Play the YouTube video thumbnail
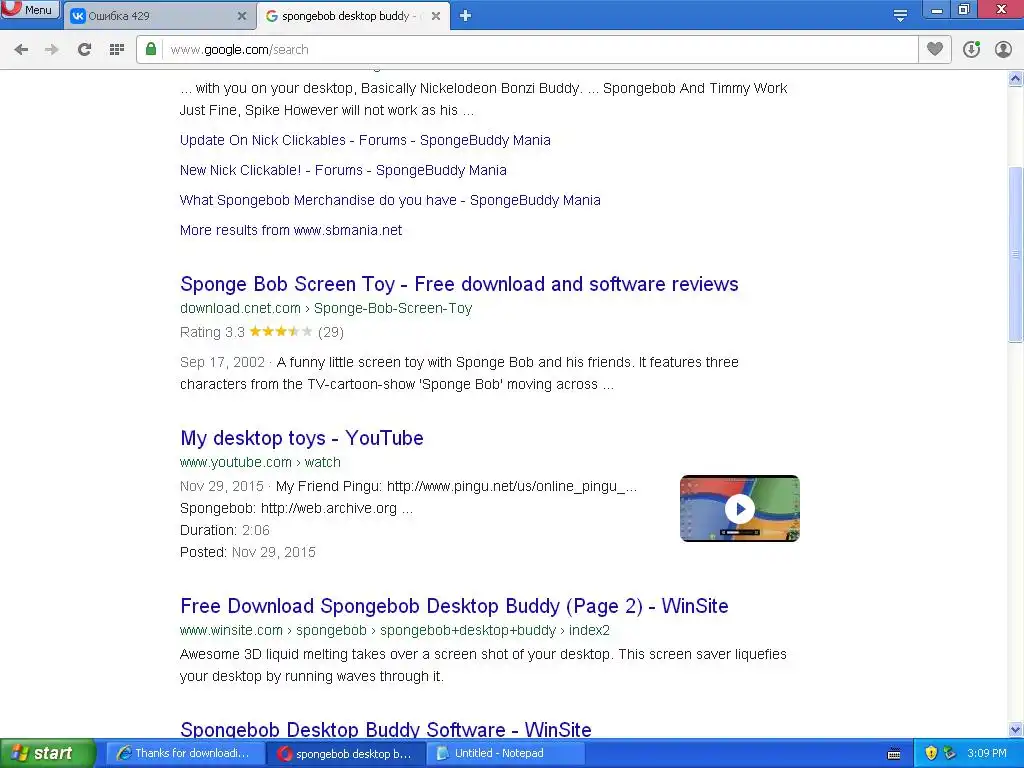This screenshot has width=1024, height=768. tap(739, 509)
